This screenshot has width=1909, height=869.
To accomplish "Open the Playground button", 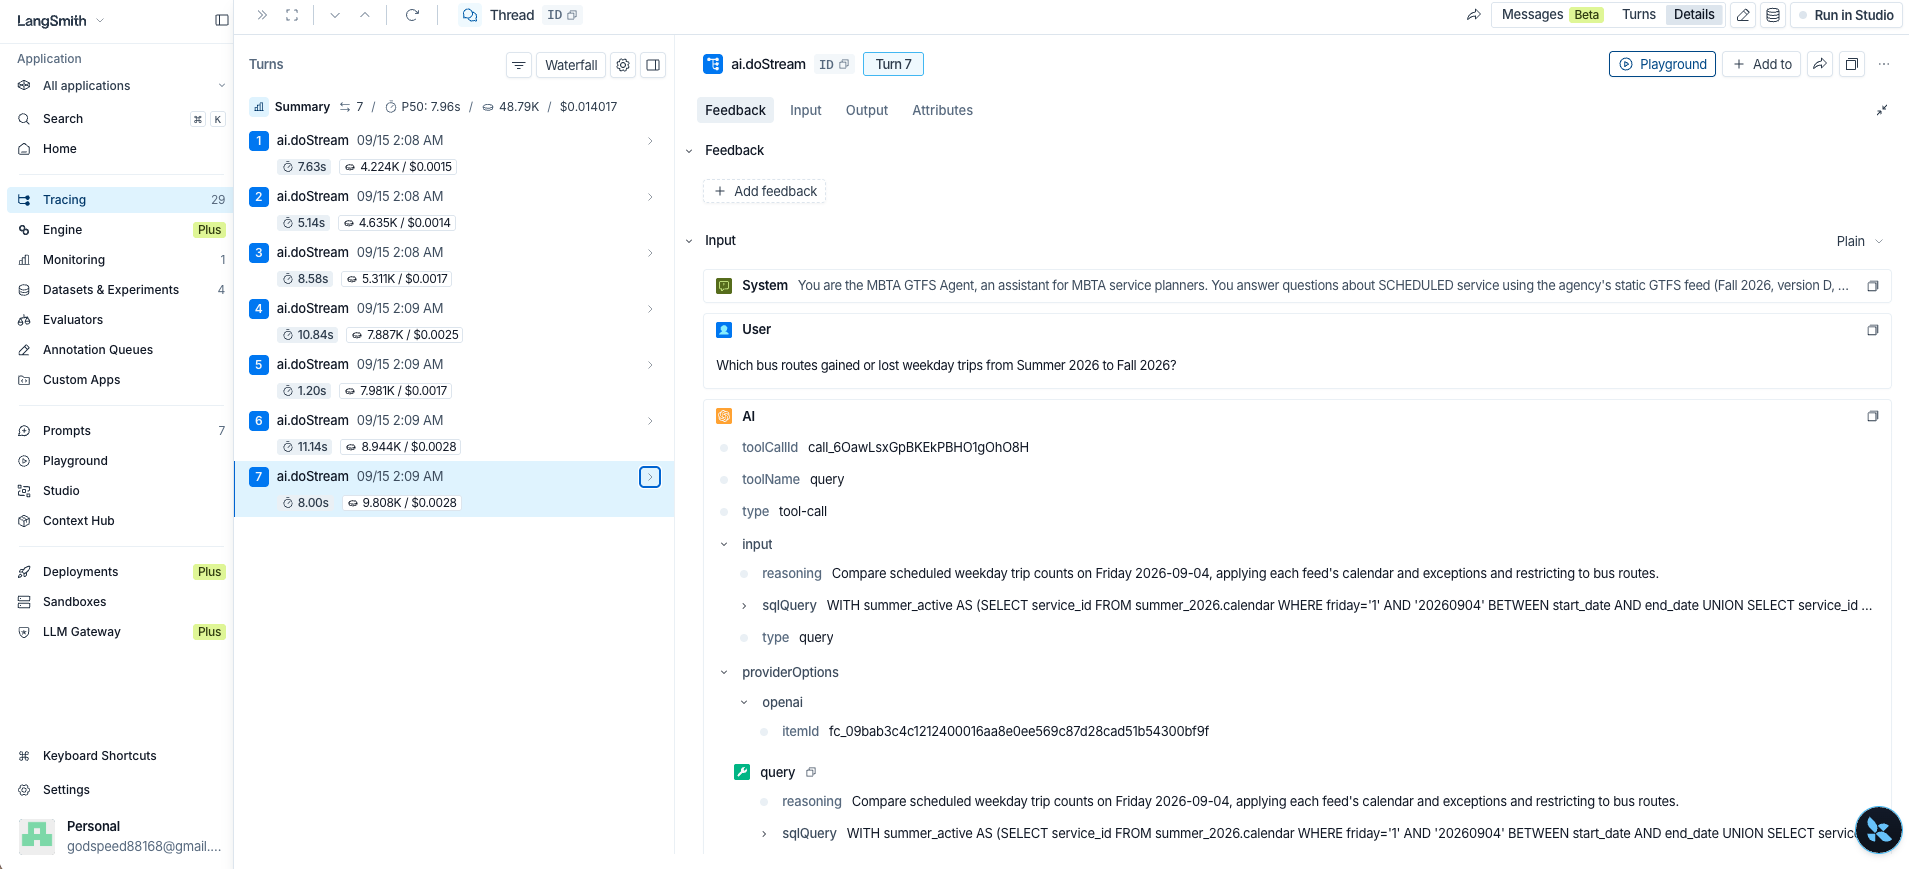I will pyautogui.click(x=1662, y=64).
